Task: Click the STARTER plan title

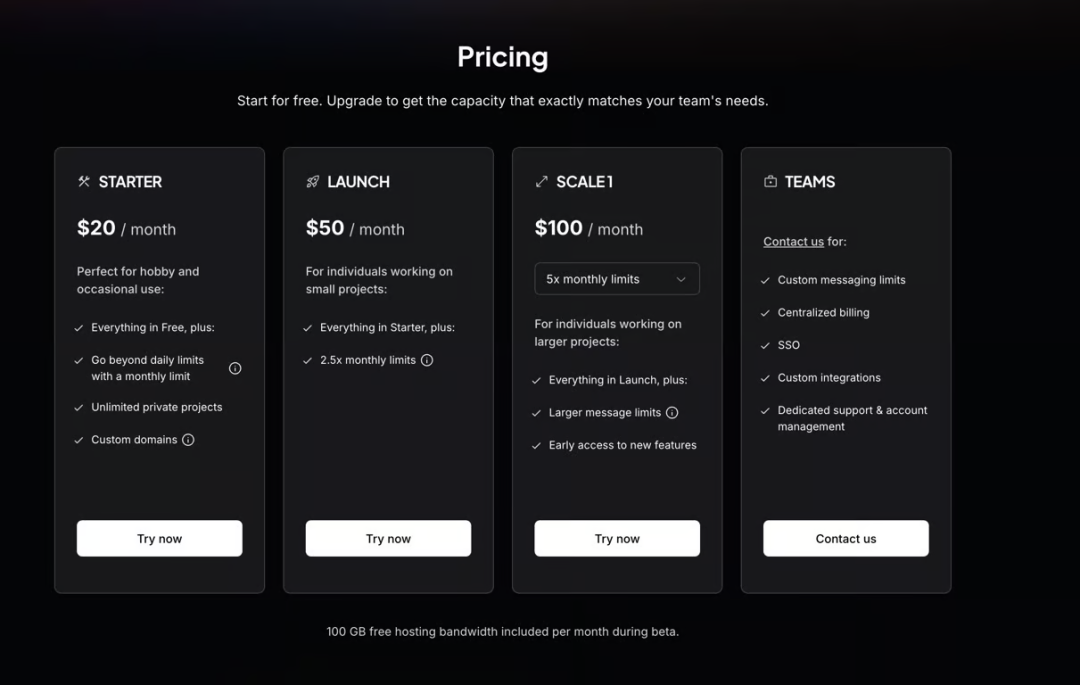Action: (x=130, y=182)
